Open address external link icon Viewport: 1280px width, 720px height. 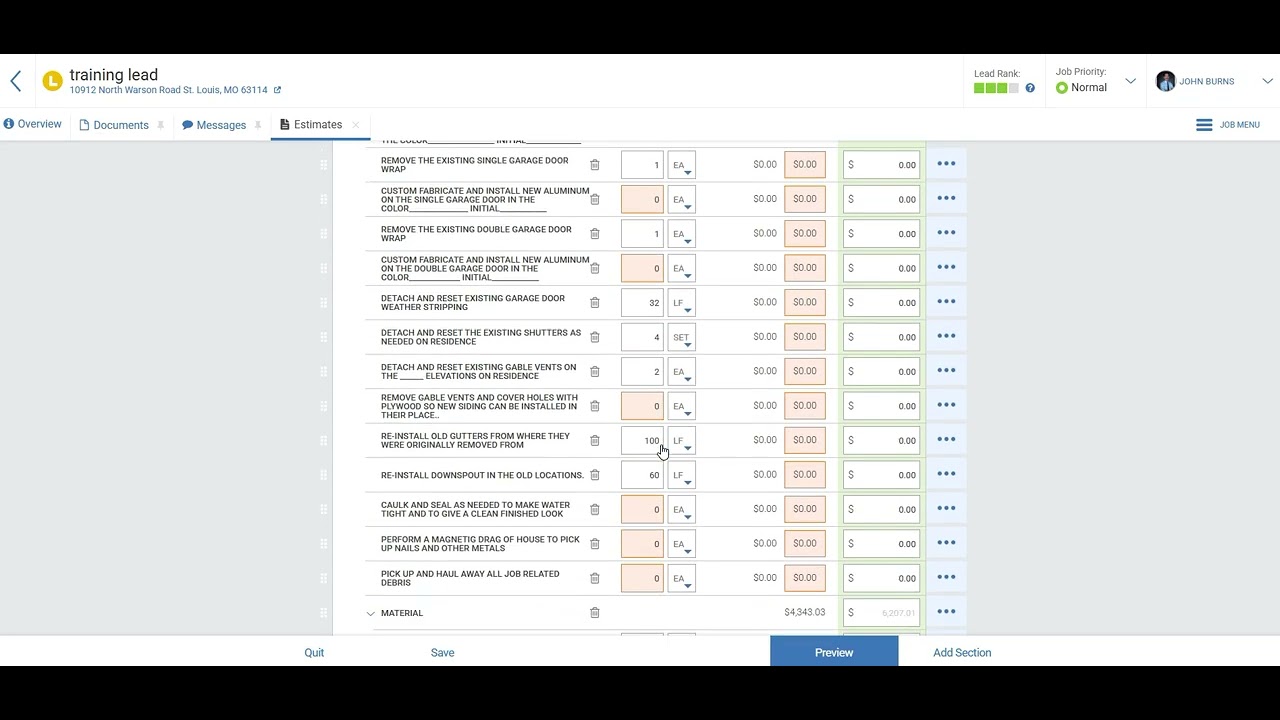point(277,90)
